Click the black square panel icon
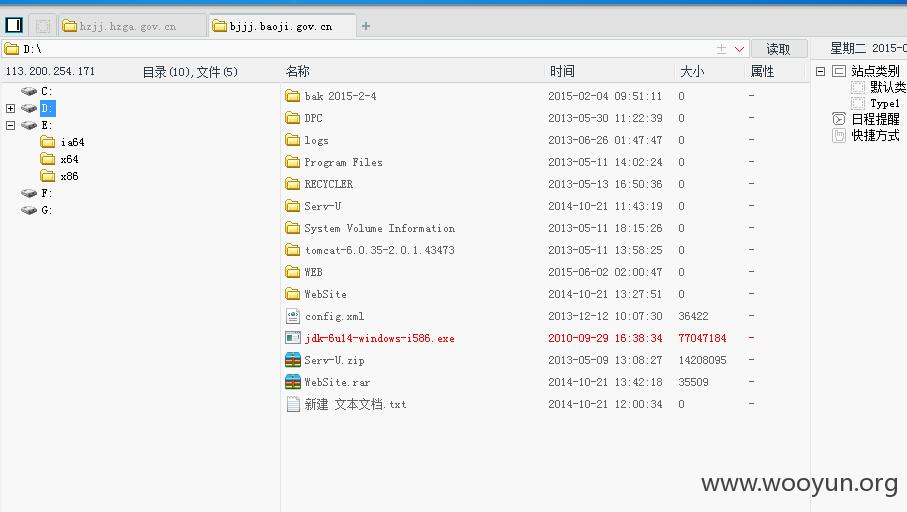 14,25
